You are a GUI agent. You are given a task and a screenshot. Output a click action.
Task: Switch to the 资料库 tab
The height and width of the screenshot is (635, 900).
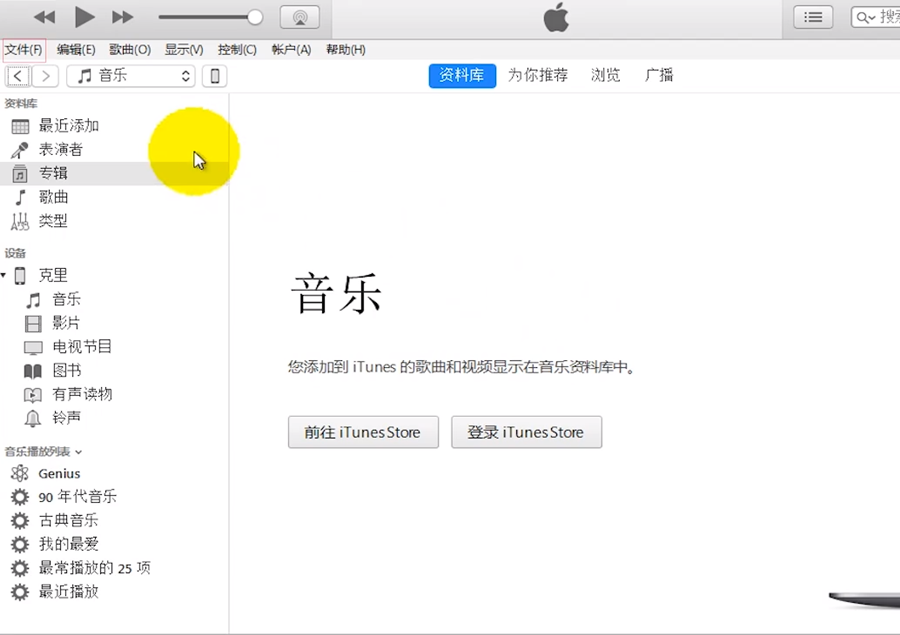click(462, 76)
